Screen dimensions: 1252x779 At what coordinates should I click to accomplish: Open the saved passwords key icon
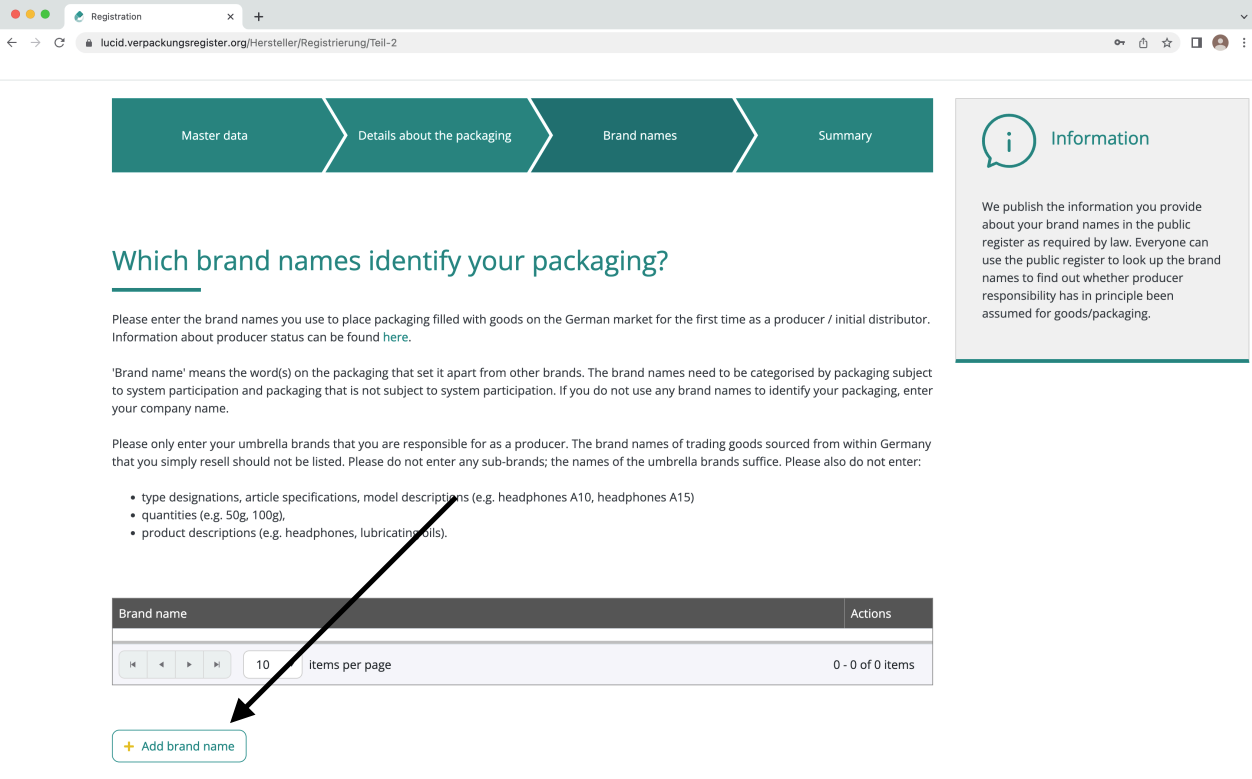coord(1119,43)
